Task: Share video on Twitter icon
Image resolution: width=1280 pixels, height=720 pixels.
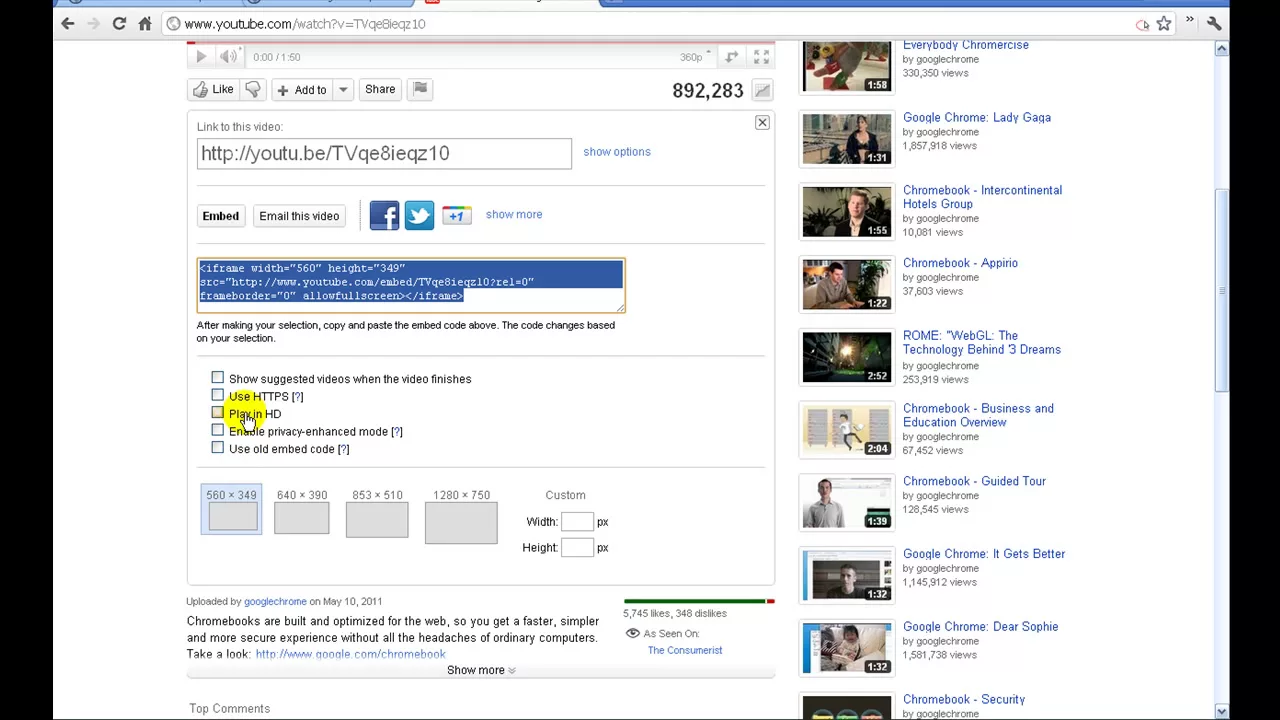Action: pyautogui.click(x=419, y=215)
